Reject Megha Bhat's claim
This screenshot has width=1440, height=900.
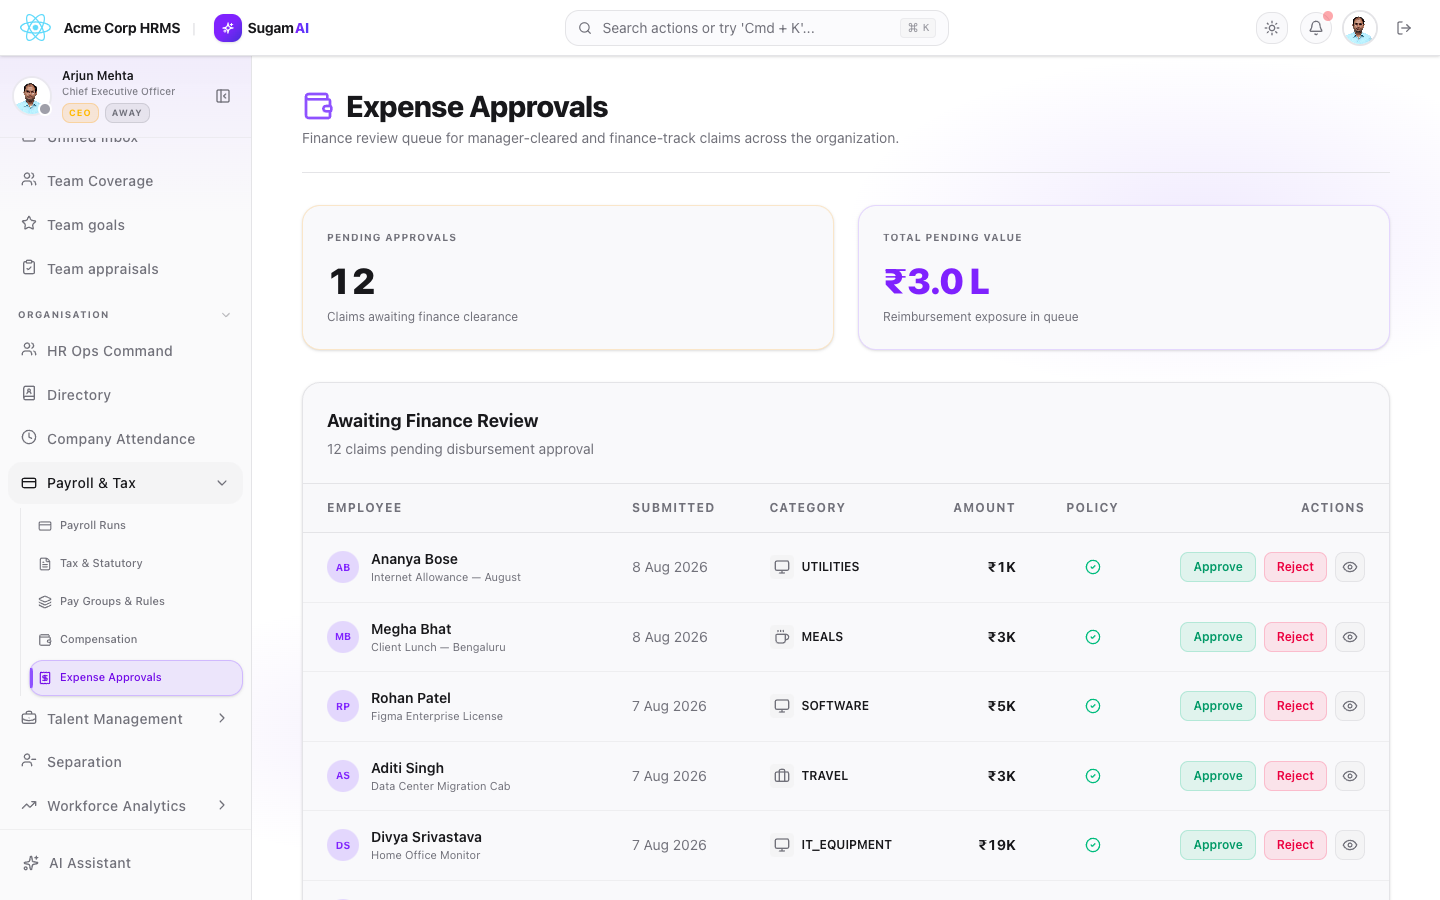(1295, 637)
